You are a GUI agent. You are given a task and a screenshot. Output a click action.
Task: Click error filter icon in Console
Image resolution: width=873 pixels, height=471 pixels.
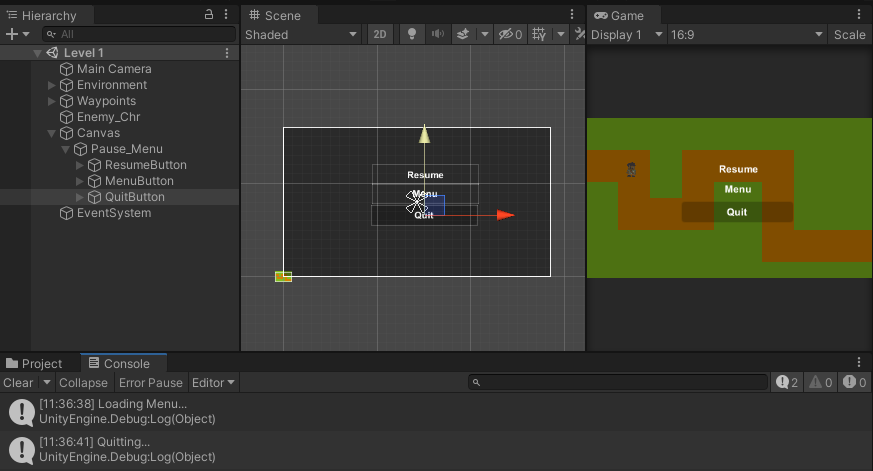(853, 383)
